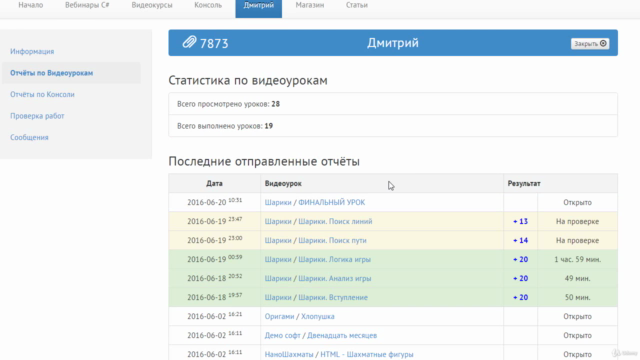Click +20 score in Вступление row
640x360 pixels.
pyautogui.click(x=520, y=298)
